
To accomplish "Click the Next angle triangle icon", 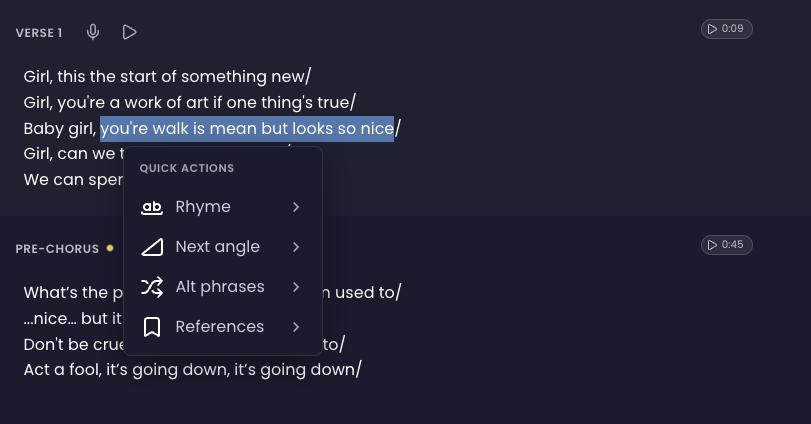I will click(152, 247).
